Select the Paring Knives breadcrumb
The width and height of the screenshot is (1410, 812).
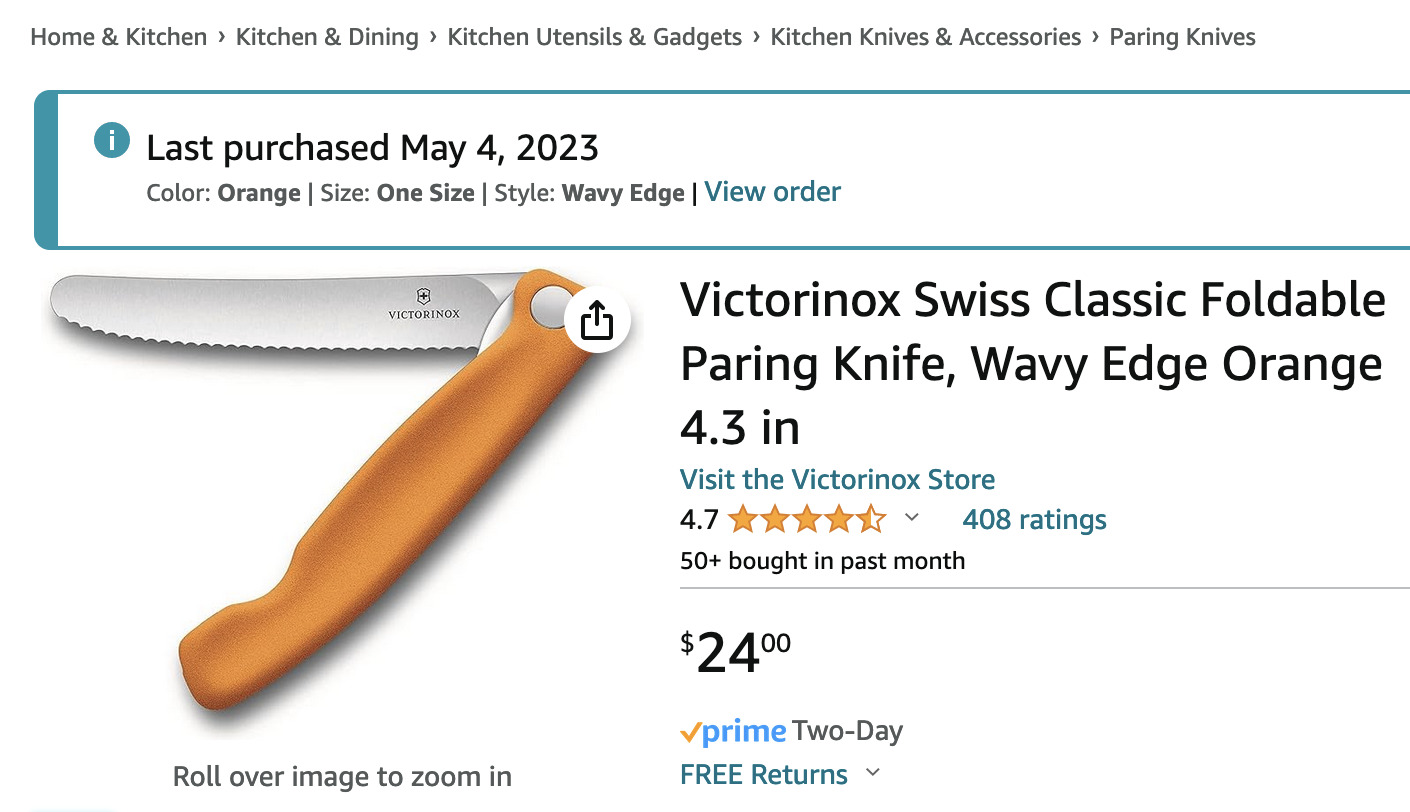(1183, 38)
